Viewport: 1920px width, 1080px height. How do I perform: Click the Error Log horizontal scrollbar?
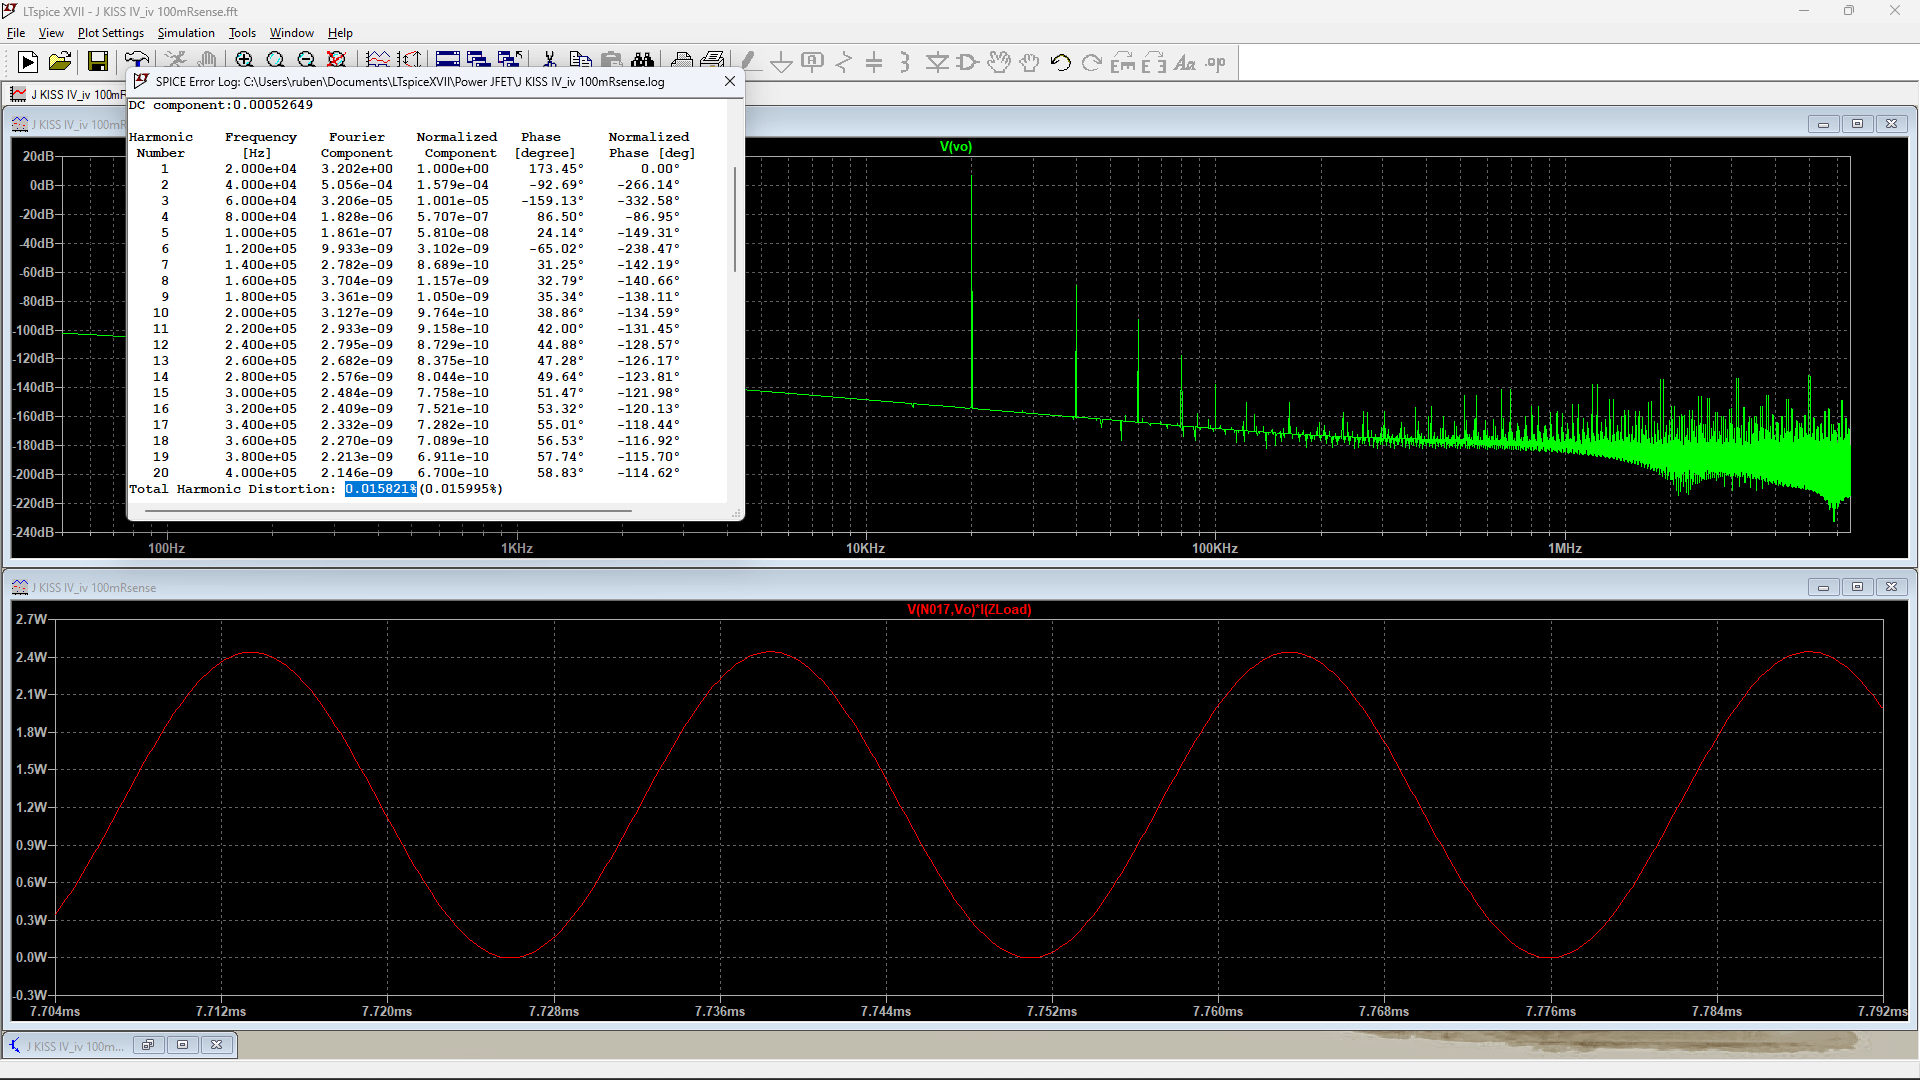pyautogui.click(x=388, y=511)
